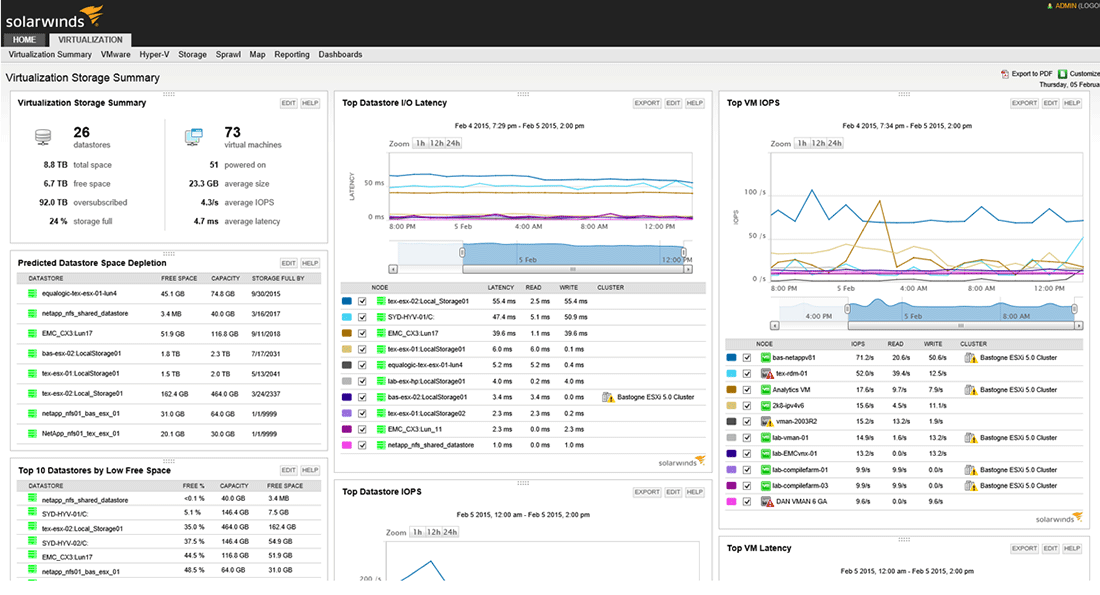Screen dimensions: 1100x595
Task: Click left scroll arrow of VM IOPS navigator
Action: 774,326
